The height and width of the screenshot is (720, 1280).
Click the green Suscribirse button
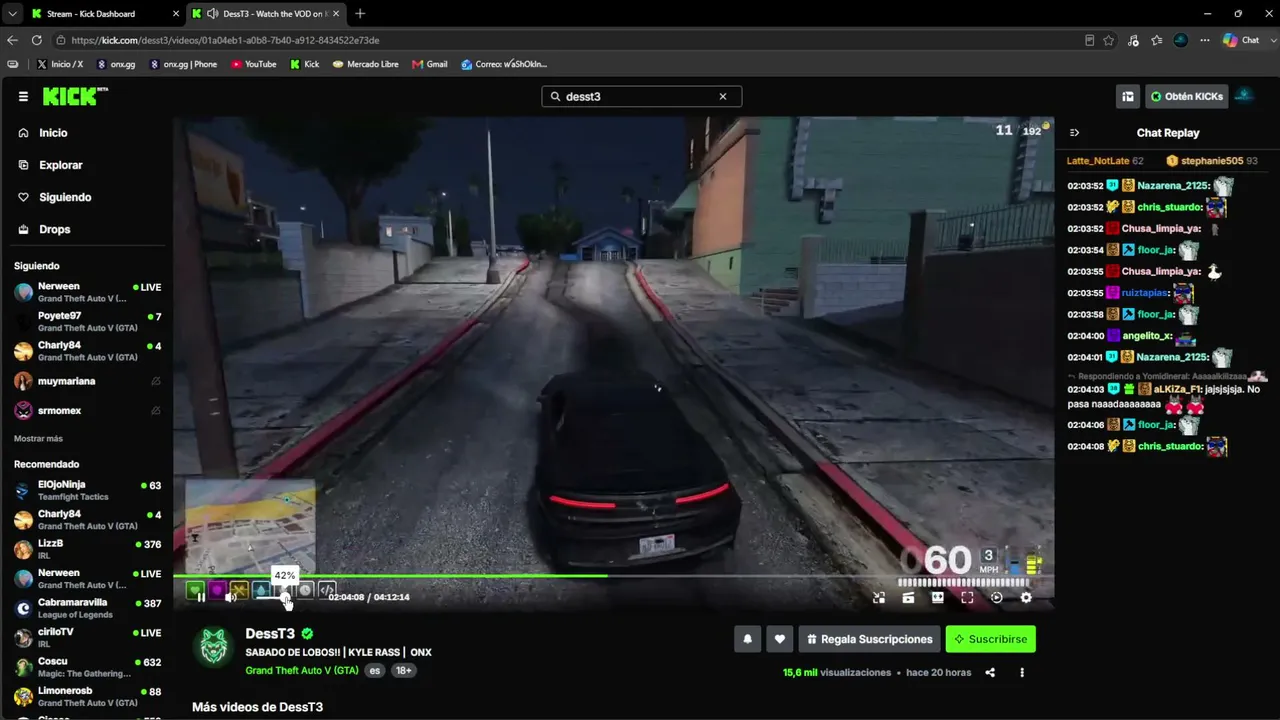point(990,639)
